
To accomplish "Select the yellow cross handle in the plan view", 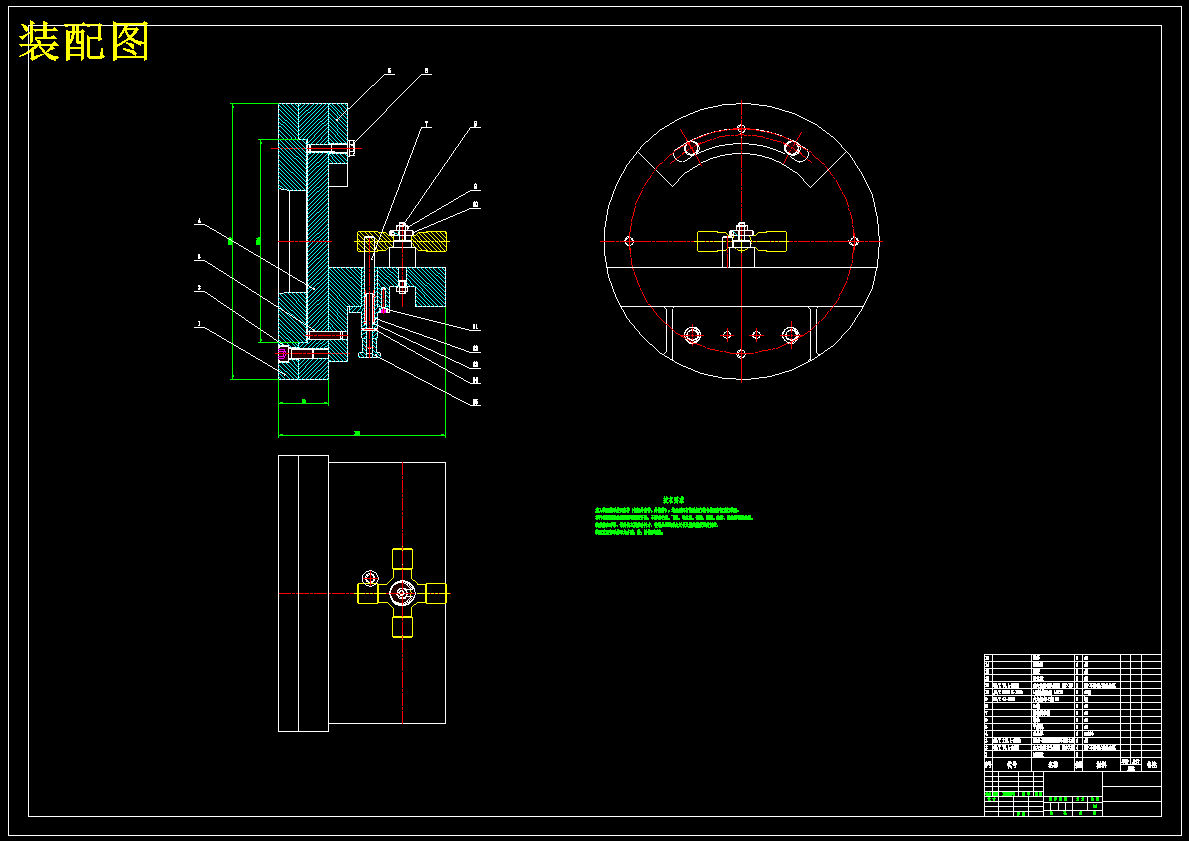I will (402, 593).
